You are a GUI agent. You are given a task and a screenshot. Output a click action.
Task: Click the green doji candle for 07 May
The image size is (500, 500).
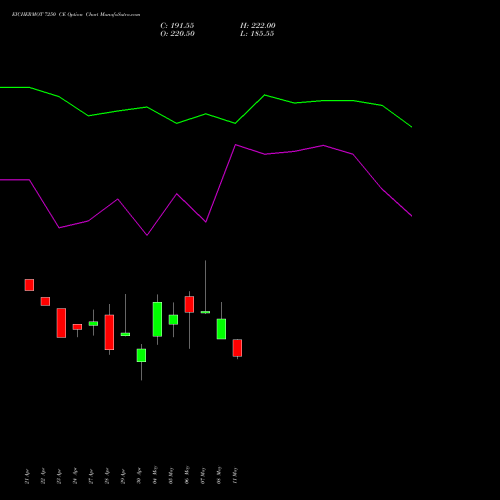point(205,312)
